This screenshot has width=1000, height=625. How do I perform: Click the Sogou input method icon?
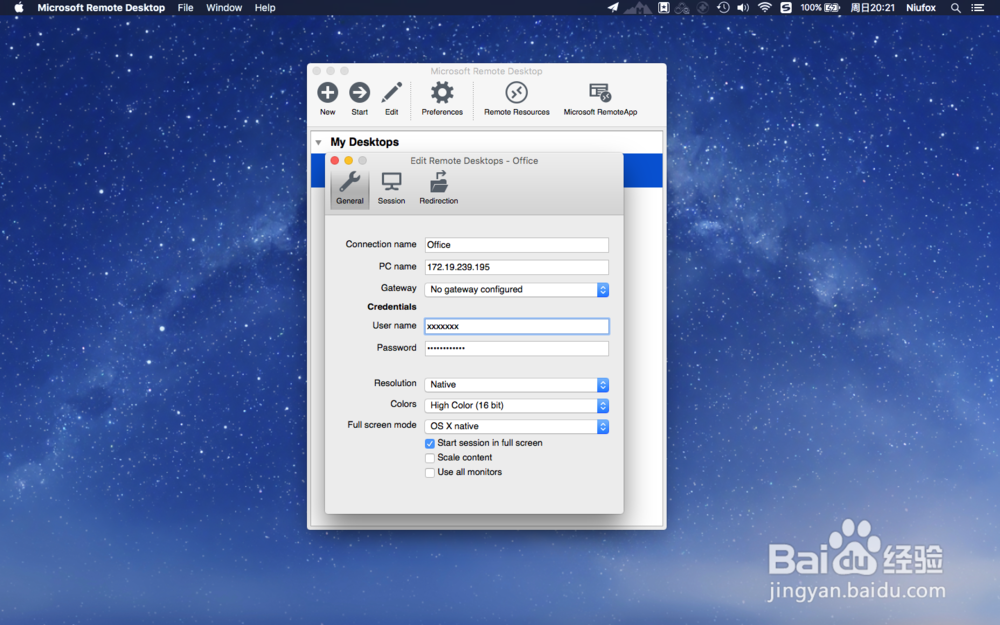tap(786, 8)
